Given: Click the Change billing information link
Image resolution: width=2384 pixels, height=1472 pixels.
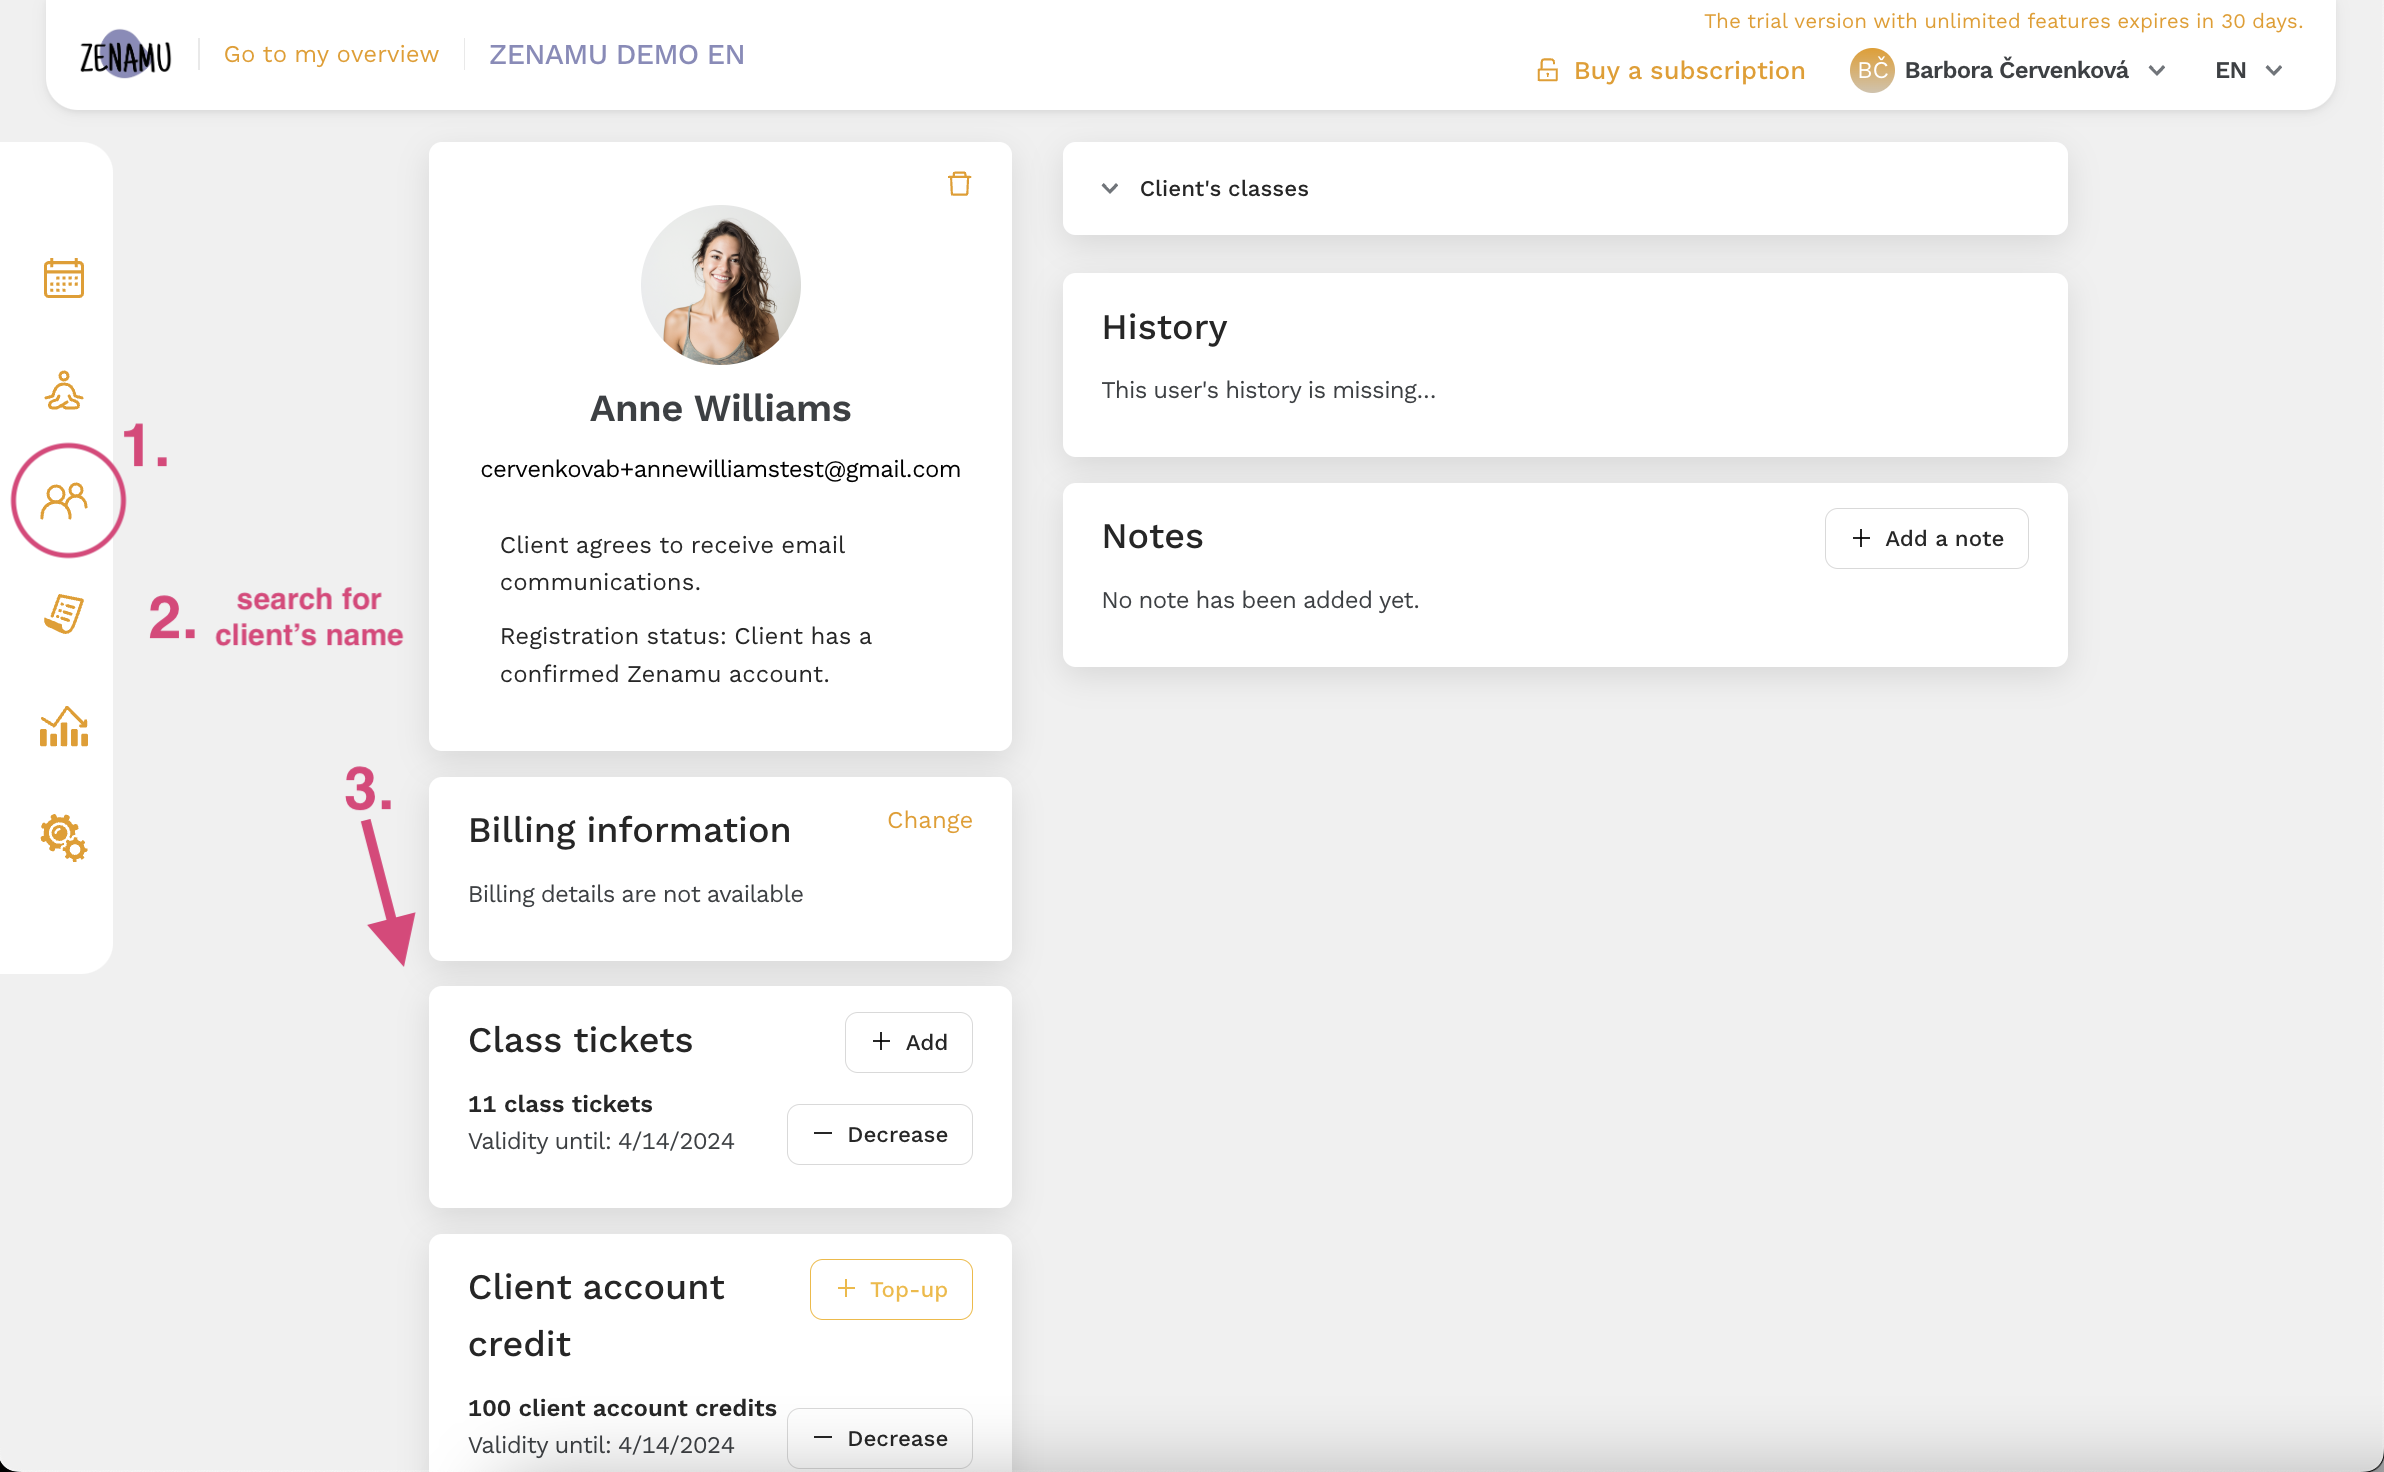Looking at the screenshot, I should pyautogui.click(x=930, y=819).
